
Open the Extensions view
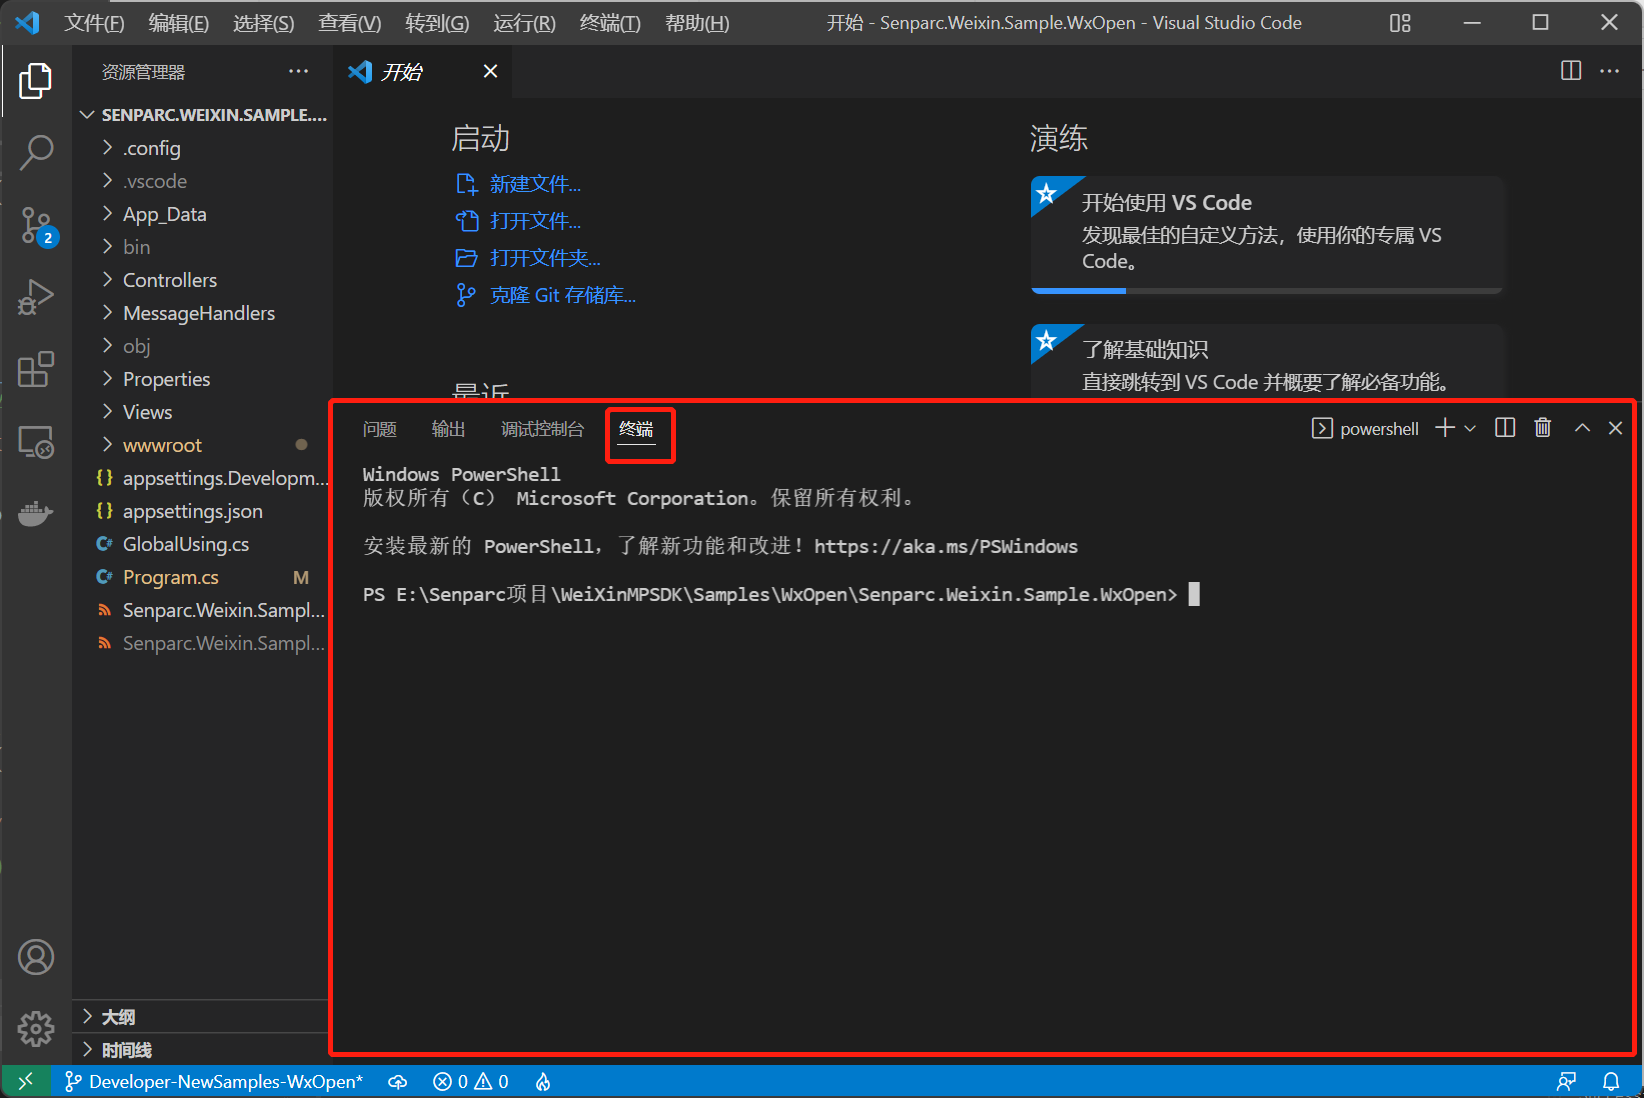[x=36, y=369]
